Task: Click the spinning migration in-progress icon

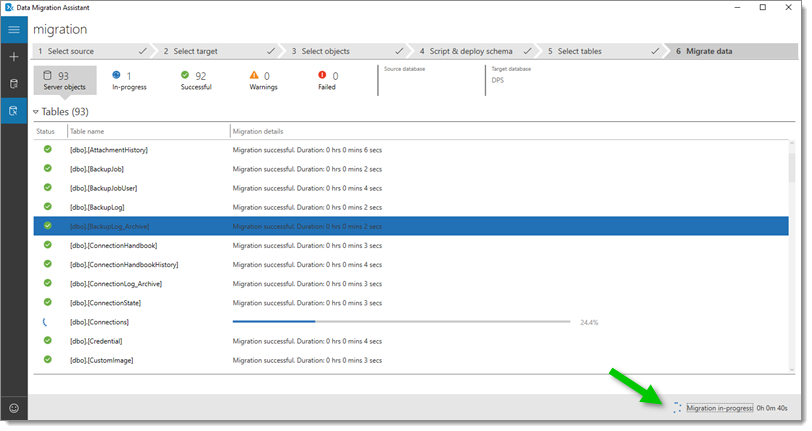Action: tap(677, 408)
